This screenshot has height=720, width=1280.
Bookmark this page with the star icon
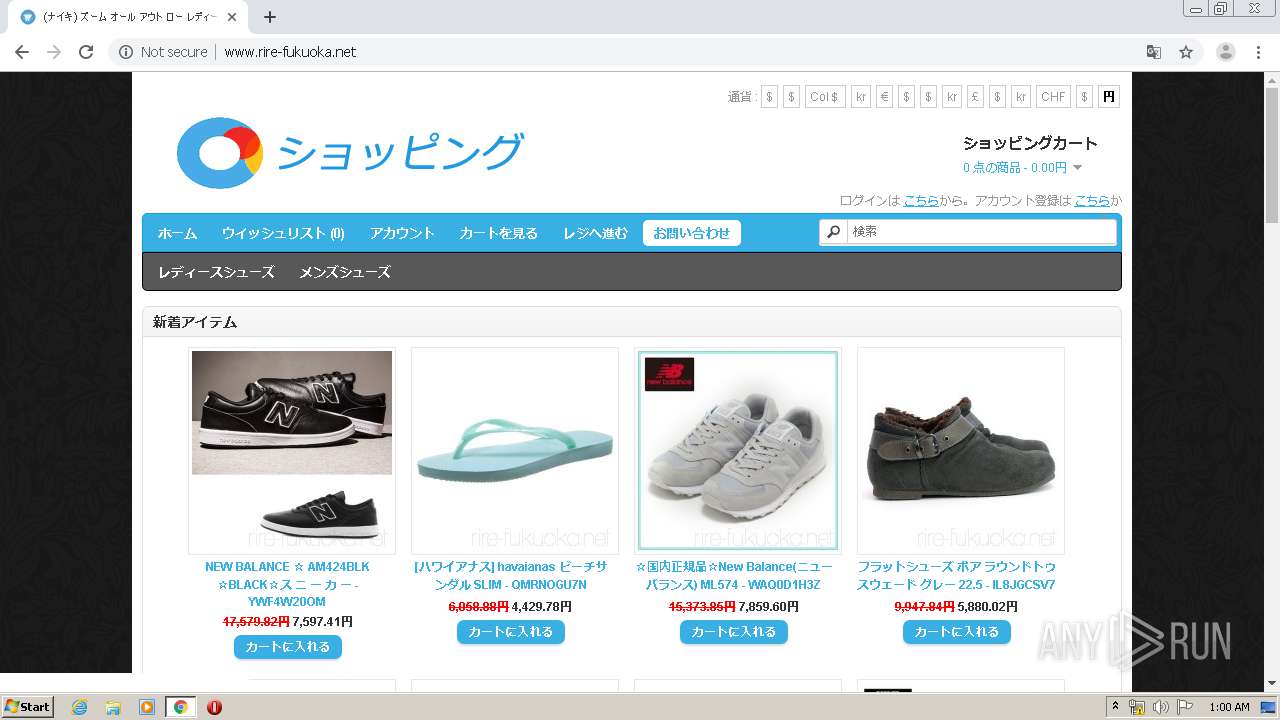(1186, 52)
